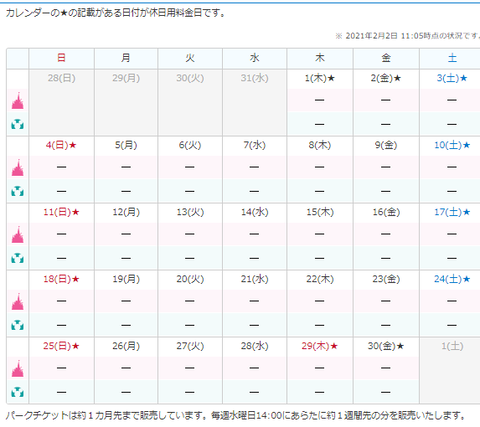The width and height of the screenshot is (480, 427).
Task: Click the teal globe icon in the 18(日) week row
Action: pyautogui.click(x=18, y=325)
